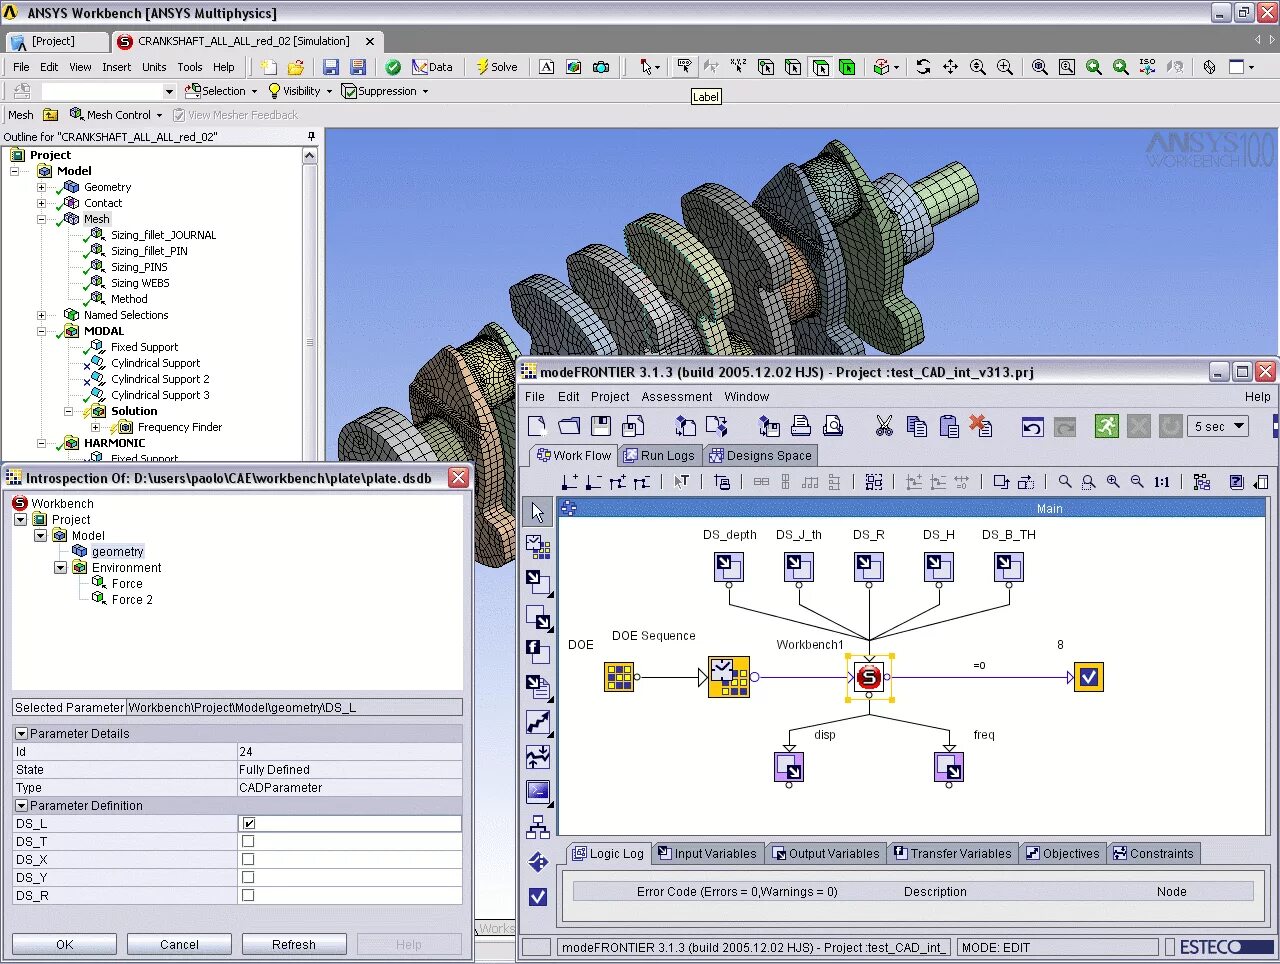The width and height of the screenshot is (1280, 964).
Task: Click the outline scrollbar up arrow
Action: (x=309, y=156)
